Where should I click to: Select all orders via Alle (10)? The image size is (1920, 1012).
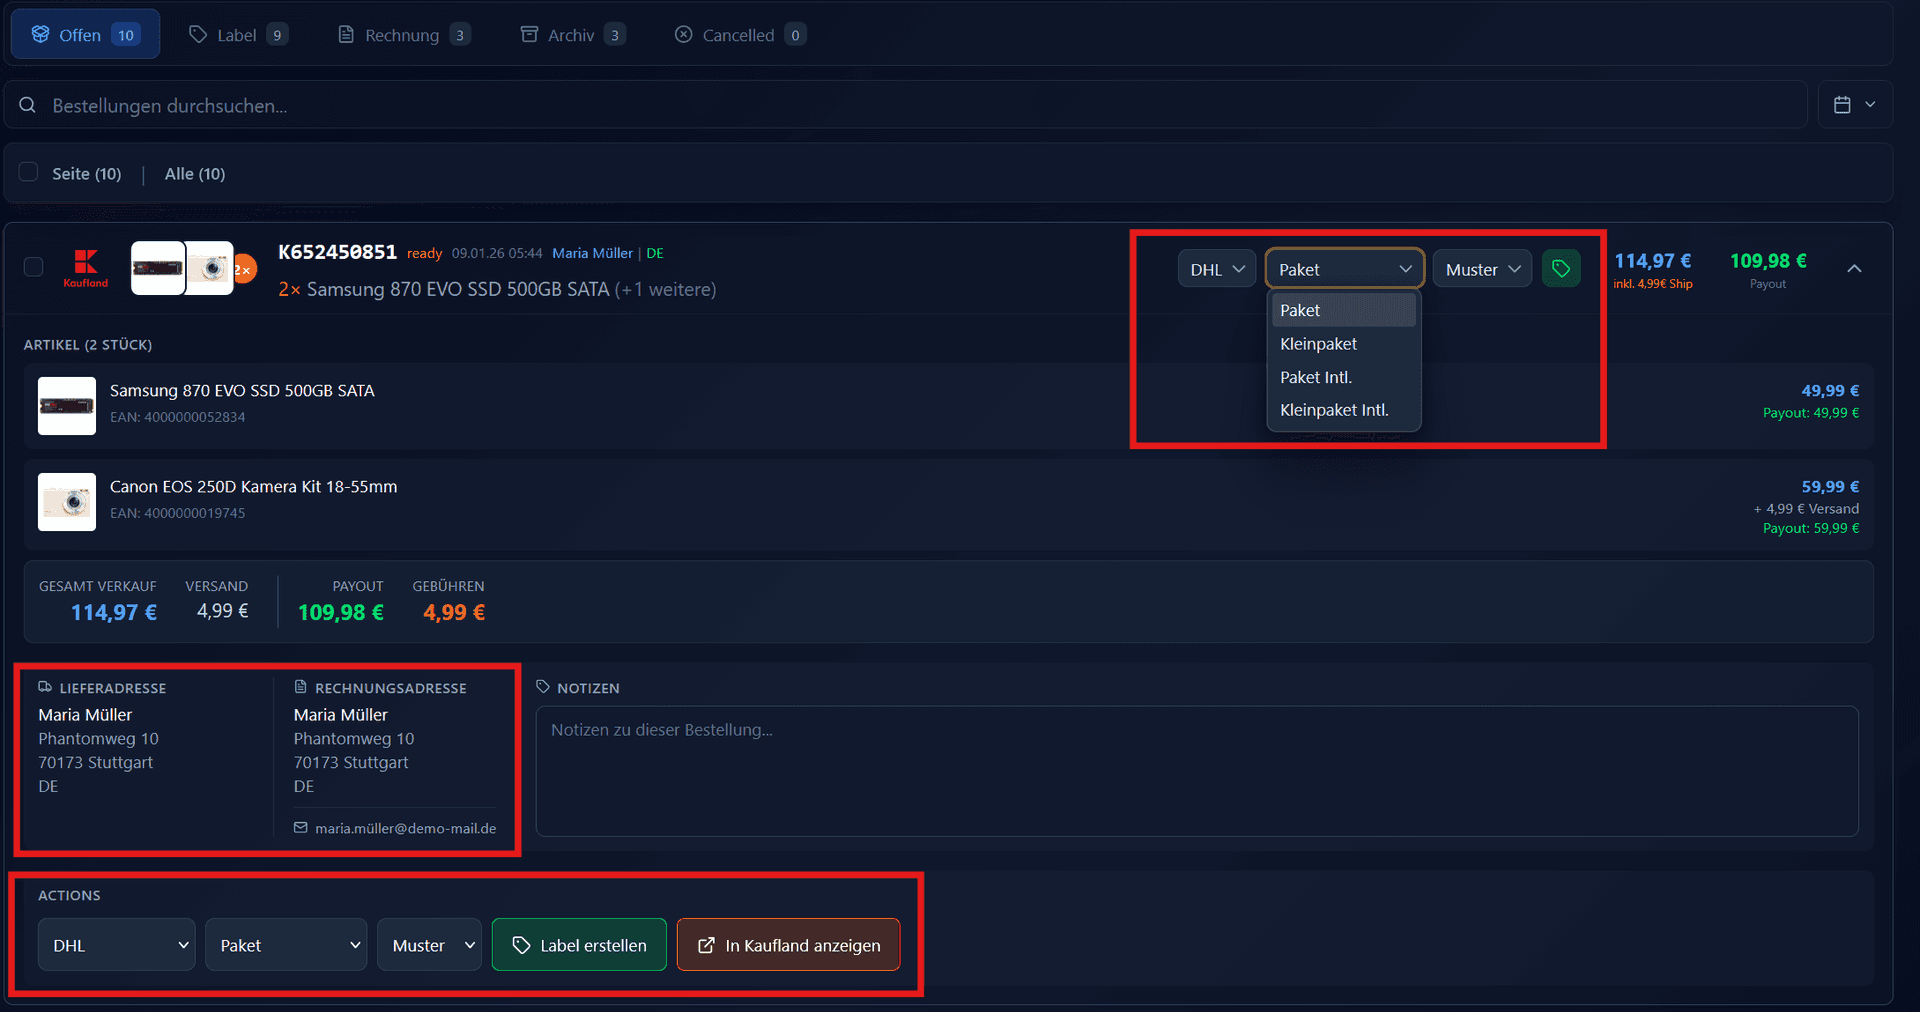coord(195,174)
